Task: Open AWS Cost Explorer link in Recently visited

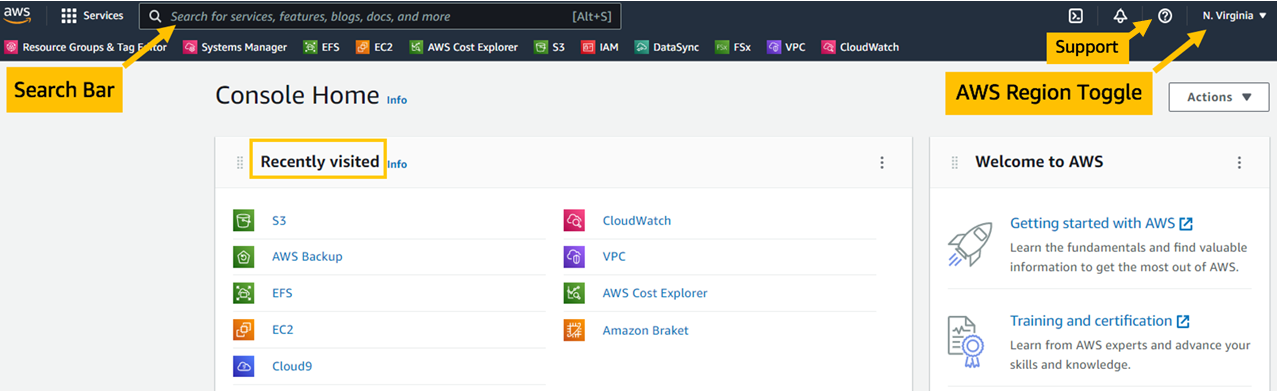Action: (655, 293)
